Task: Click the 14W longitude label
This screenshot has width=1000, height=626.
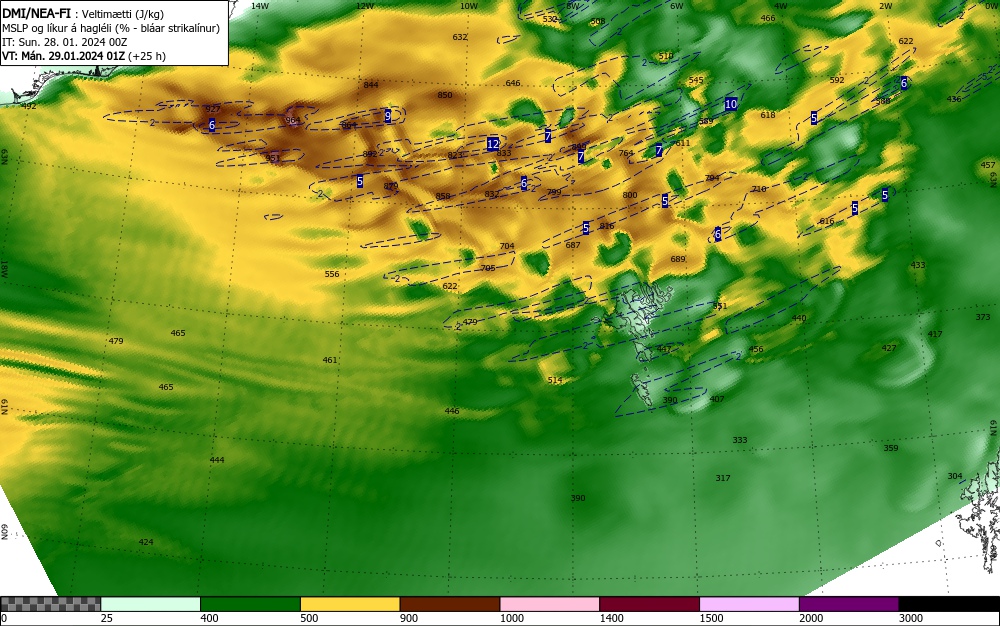Action: pos(259,6)
